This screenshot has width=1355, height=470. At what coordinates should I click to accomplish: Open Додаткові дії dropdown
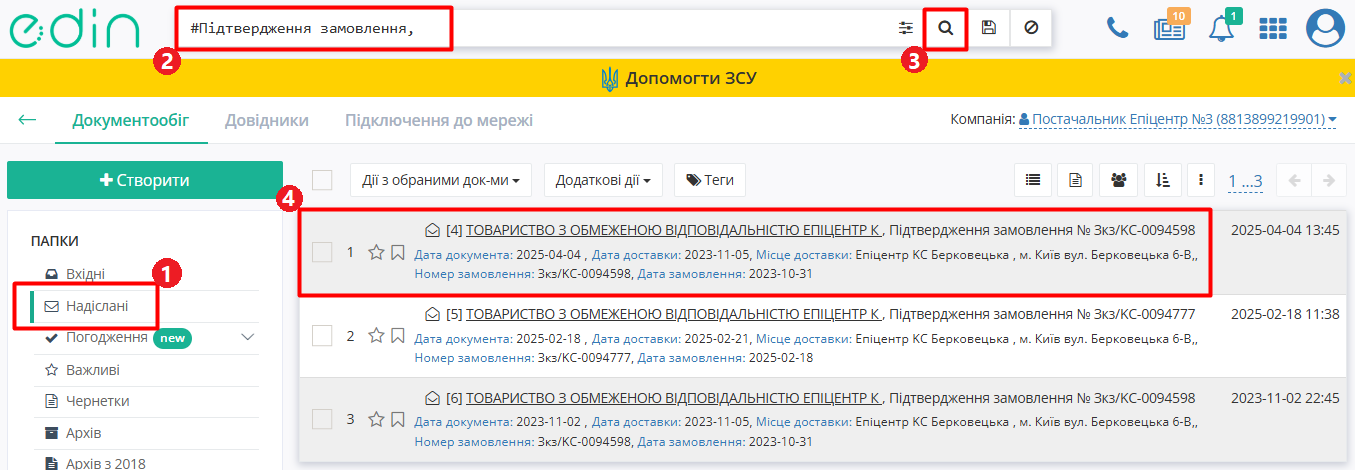pyautogui.click(x=603, y=181)
